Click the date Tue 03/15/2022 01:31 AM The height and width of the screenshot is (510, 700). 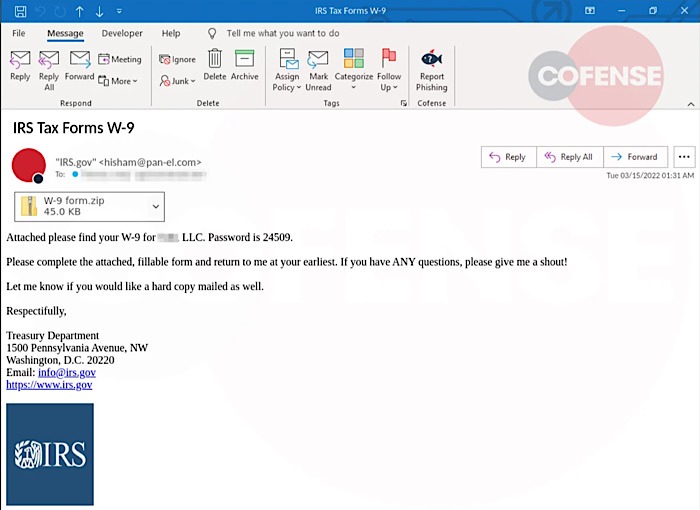pos(650,176)
